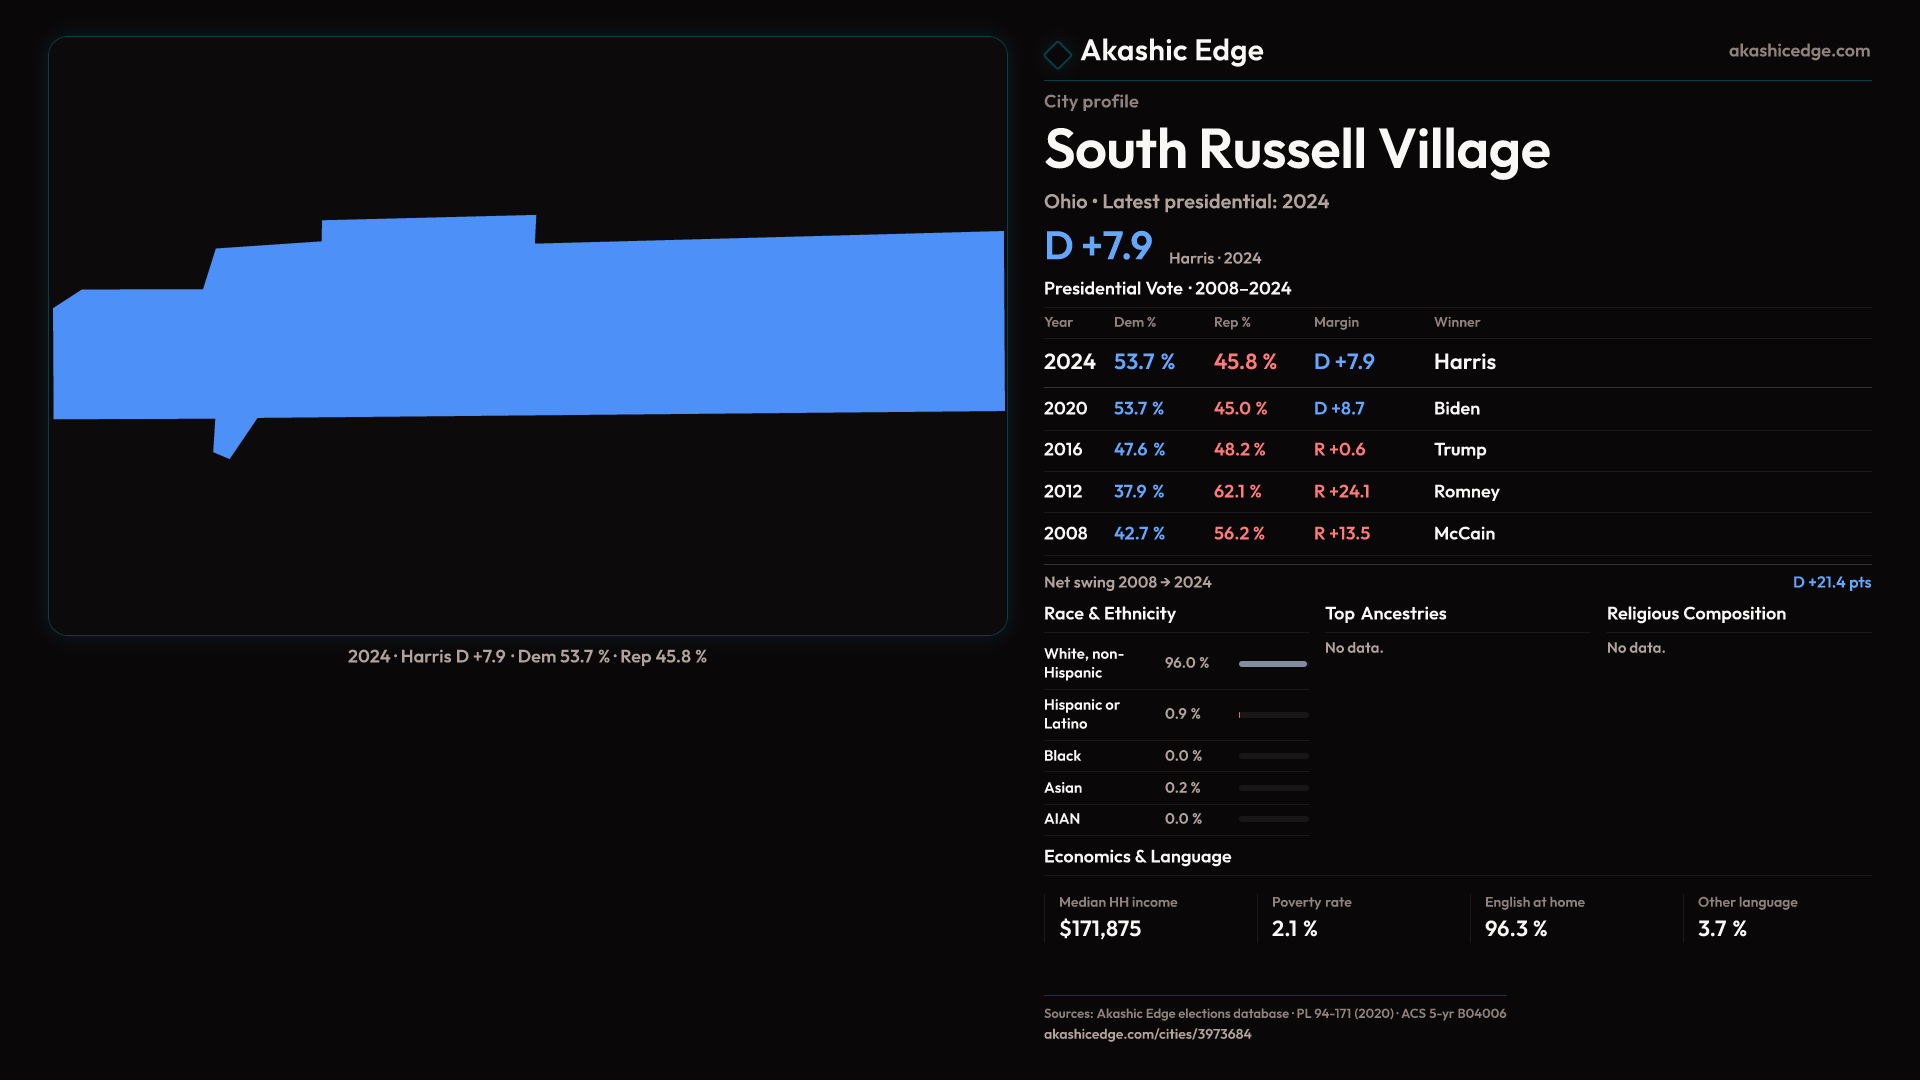The width and height of the screenshot is (1920, 1080).
Task: Open the akashicedge.com link in header
Action: point(1798,51)
